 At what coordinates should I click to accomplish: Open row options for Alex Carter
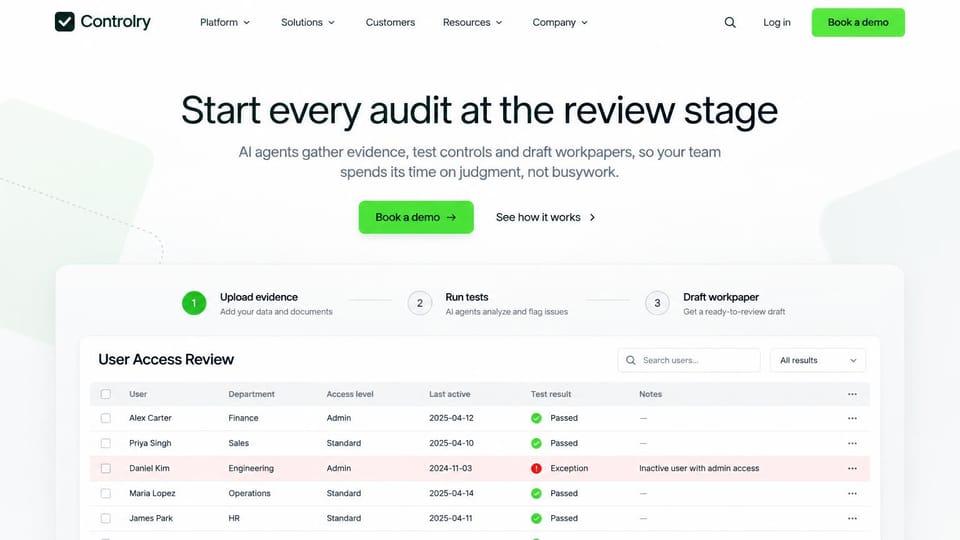pyautogui.click(x=852, y=418)
